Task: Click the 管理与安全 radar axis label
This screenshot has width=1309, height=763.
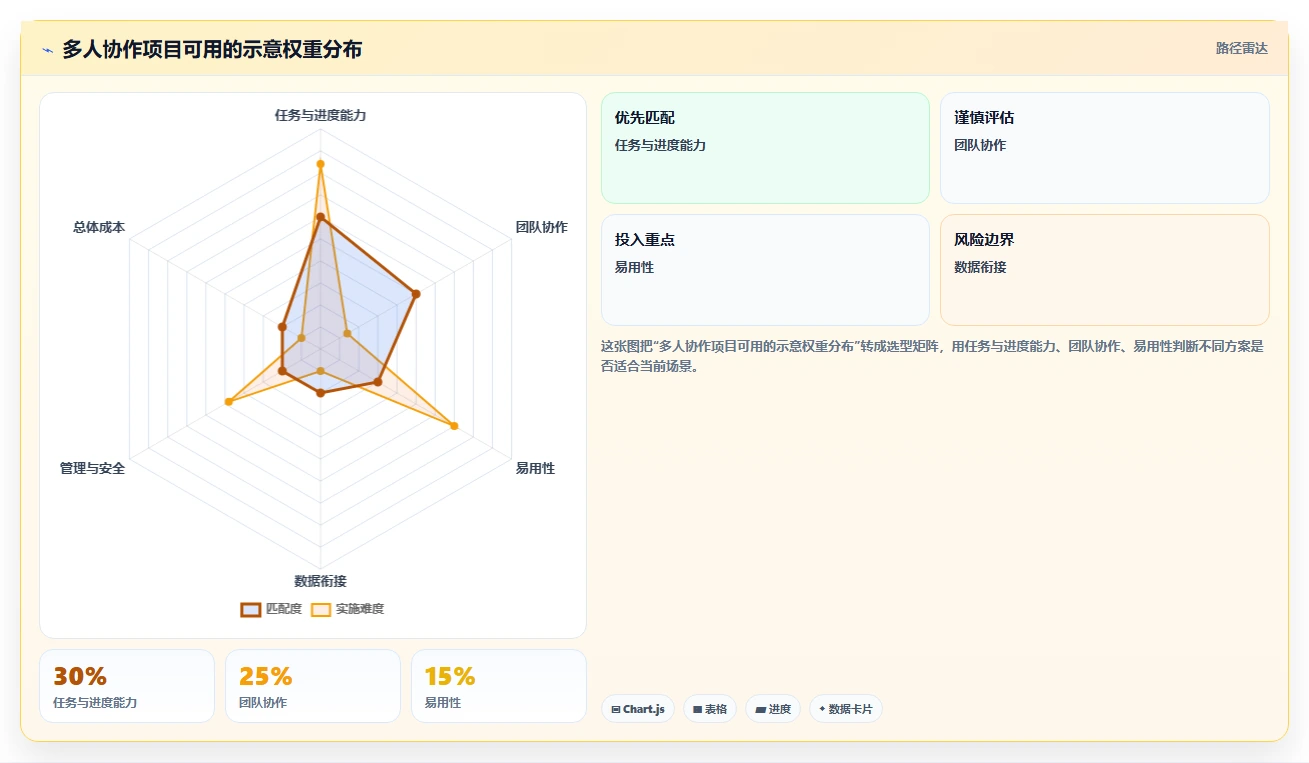Action: click(92, 468)
